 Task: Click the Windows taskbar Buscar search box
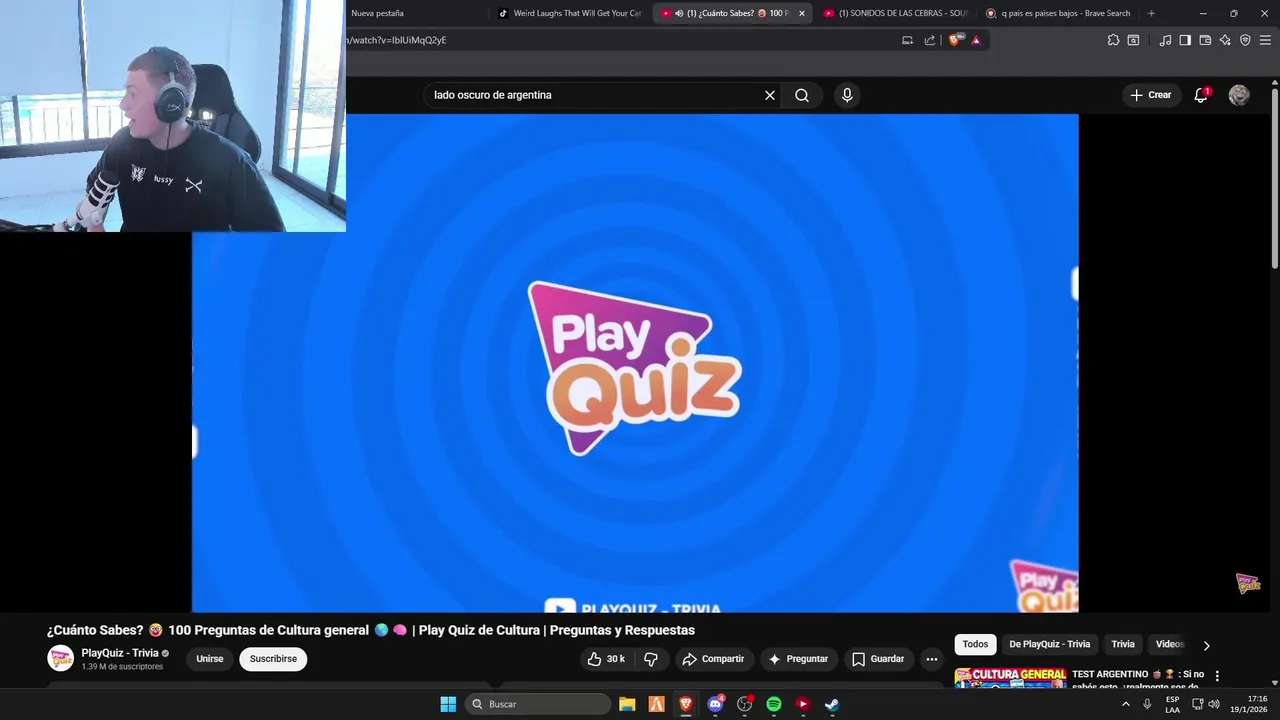540,704
